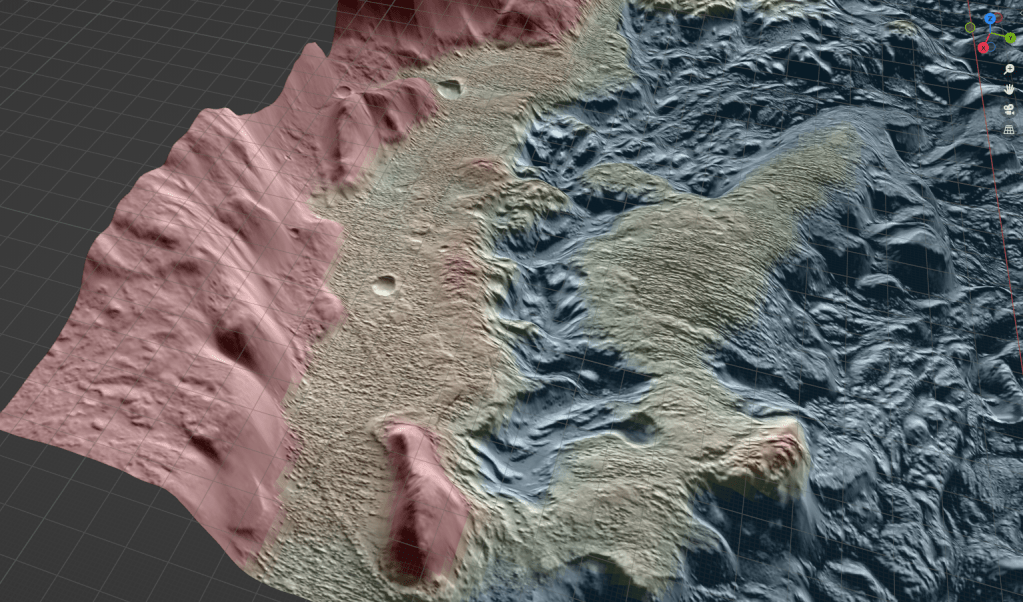Toggle perspective/orthographic grid icon
This screenshot has width=1023, height=602.
point(1010,129)
